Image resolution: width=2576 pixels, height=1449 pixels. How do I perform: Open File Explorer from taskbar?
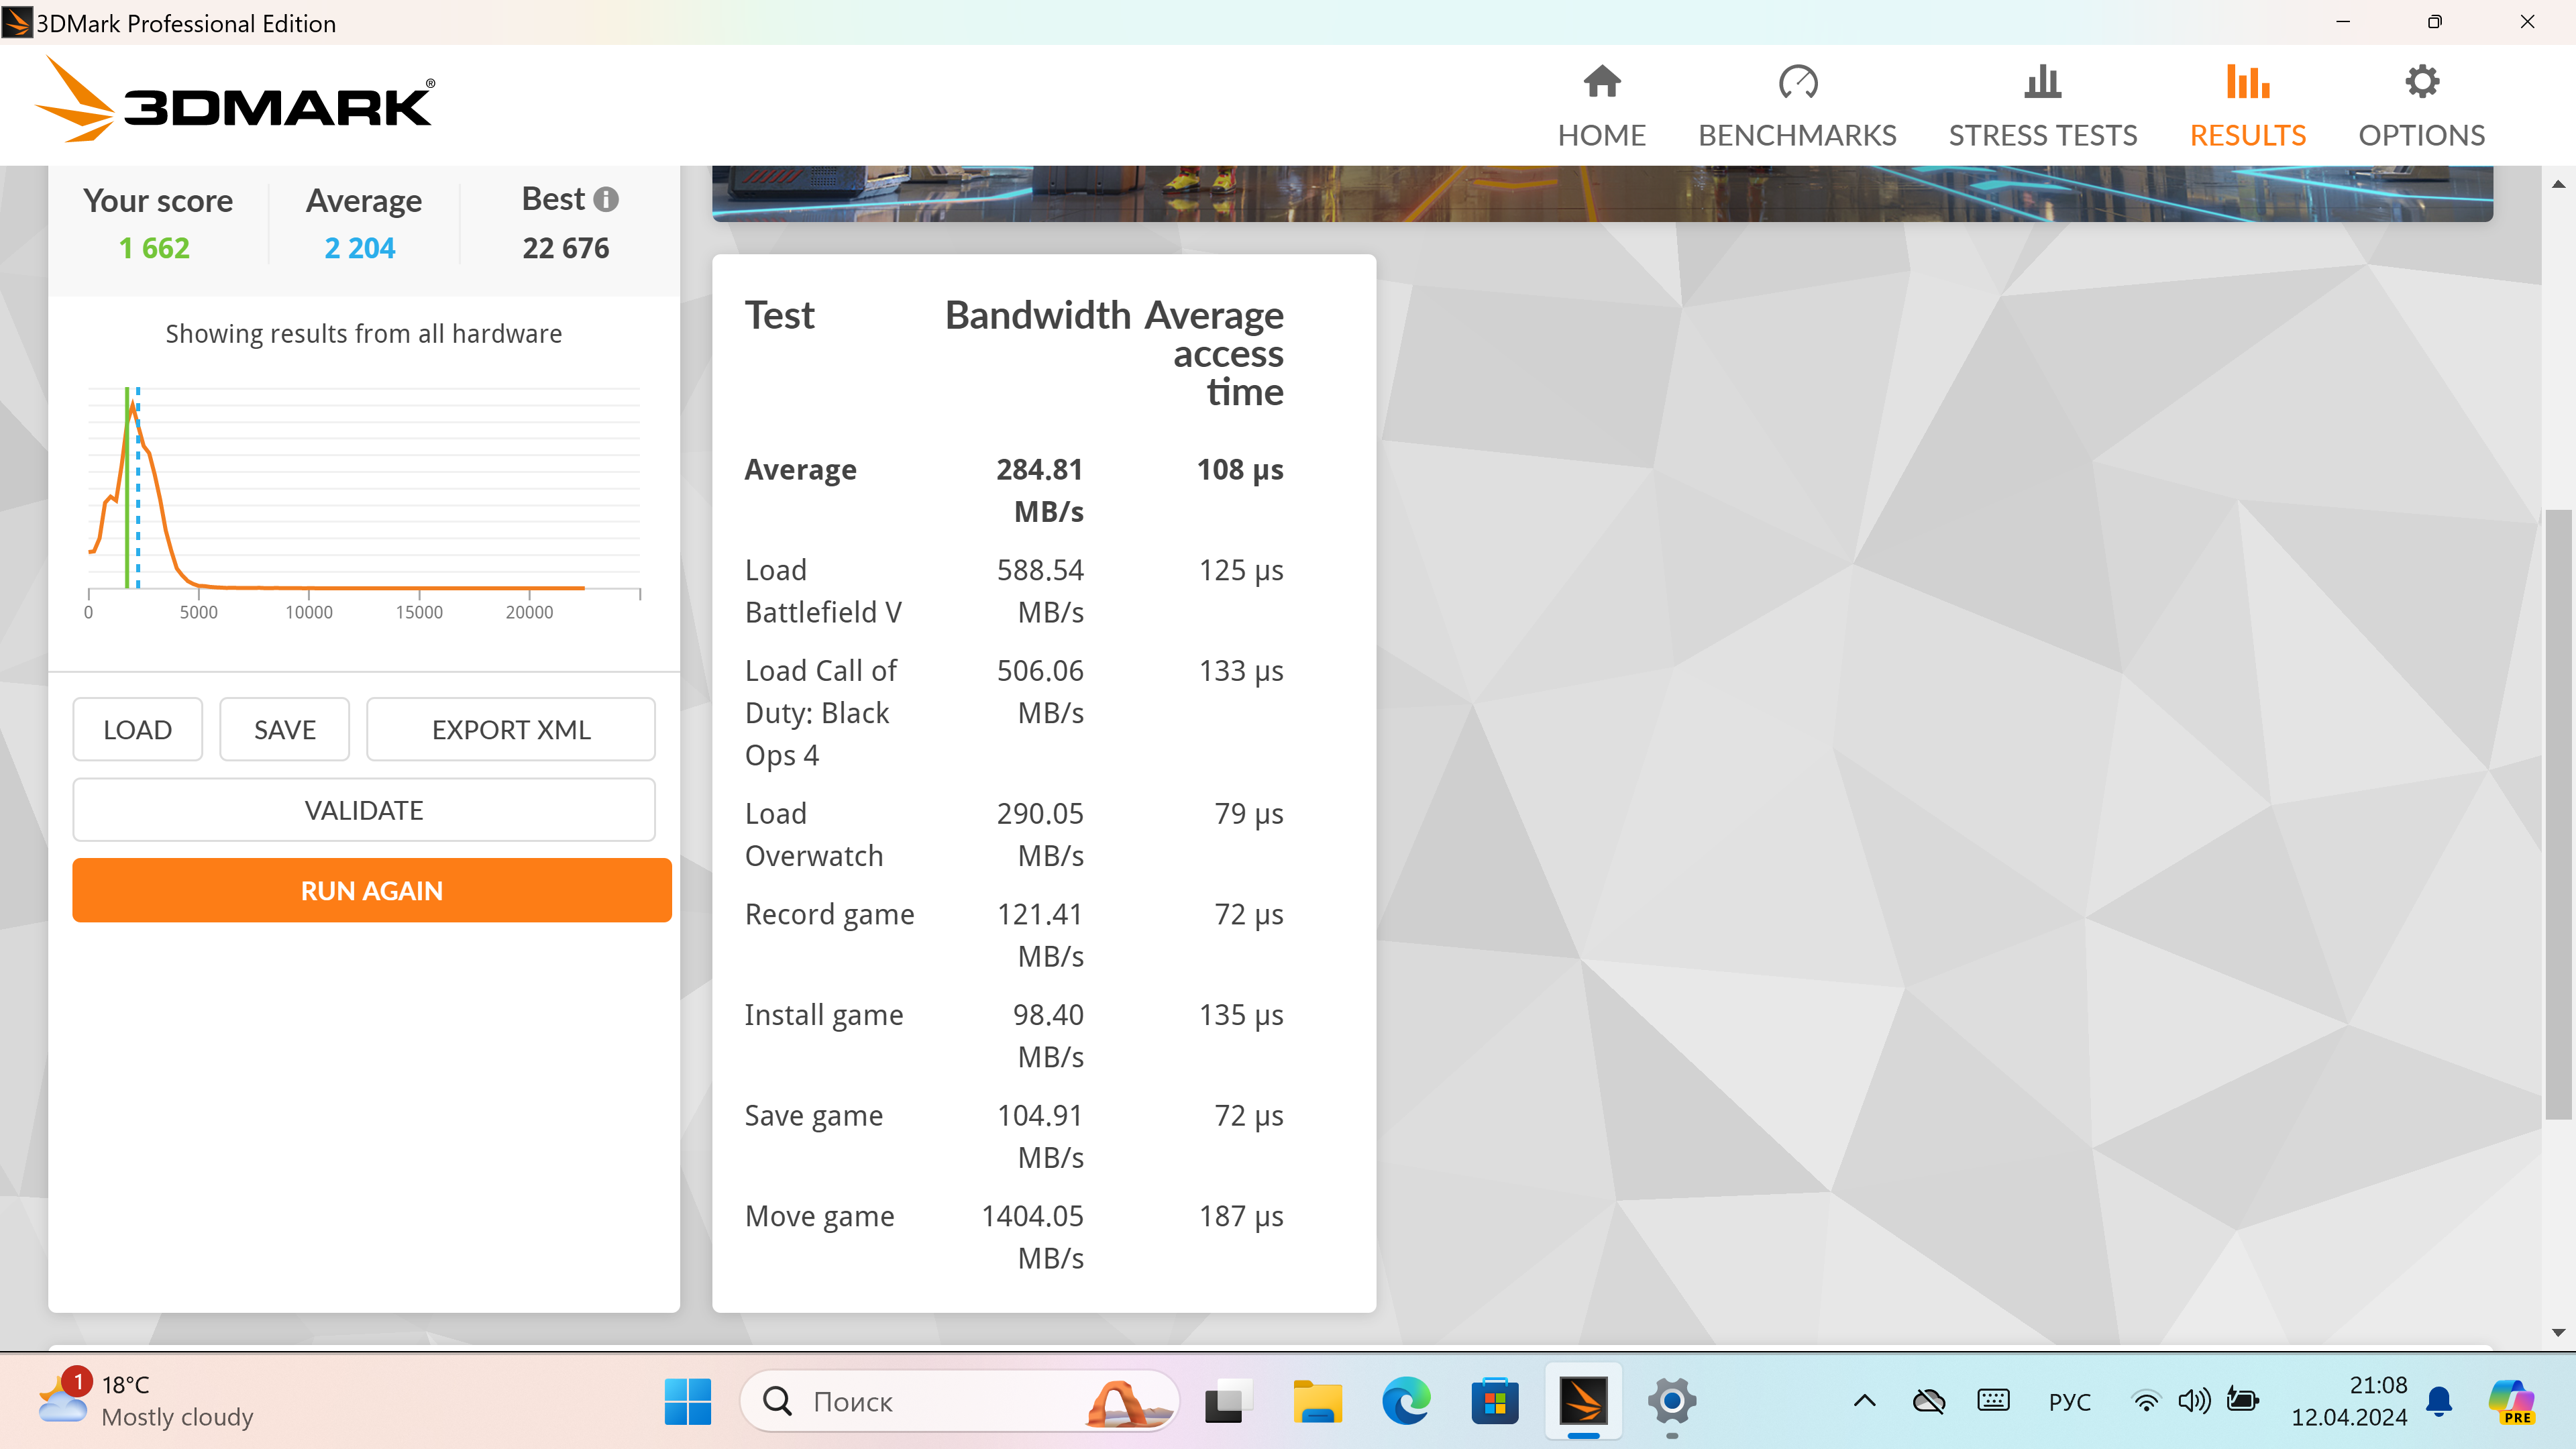point(1317,1401)
